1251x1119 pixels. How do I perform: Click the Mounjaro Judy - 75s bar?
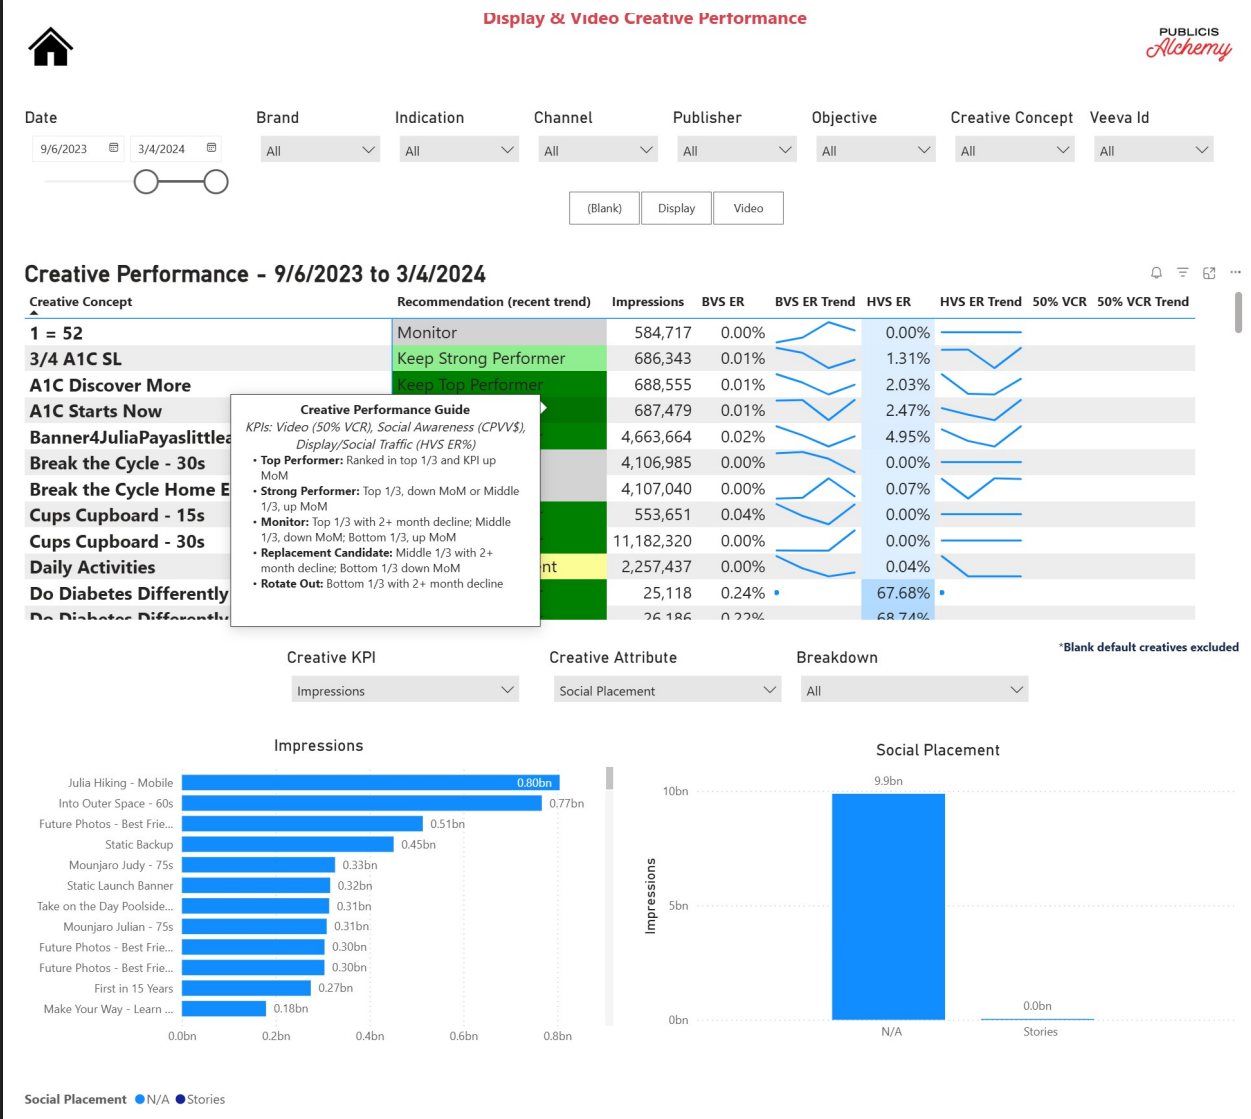[x=258, y=865]
